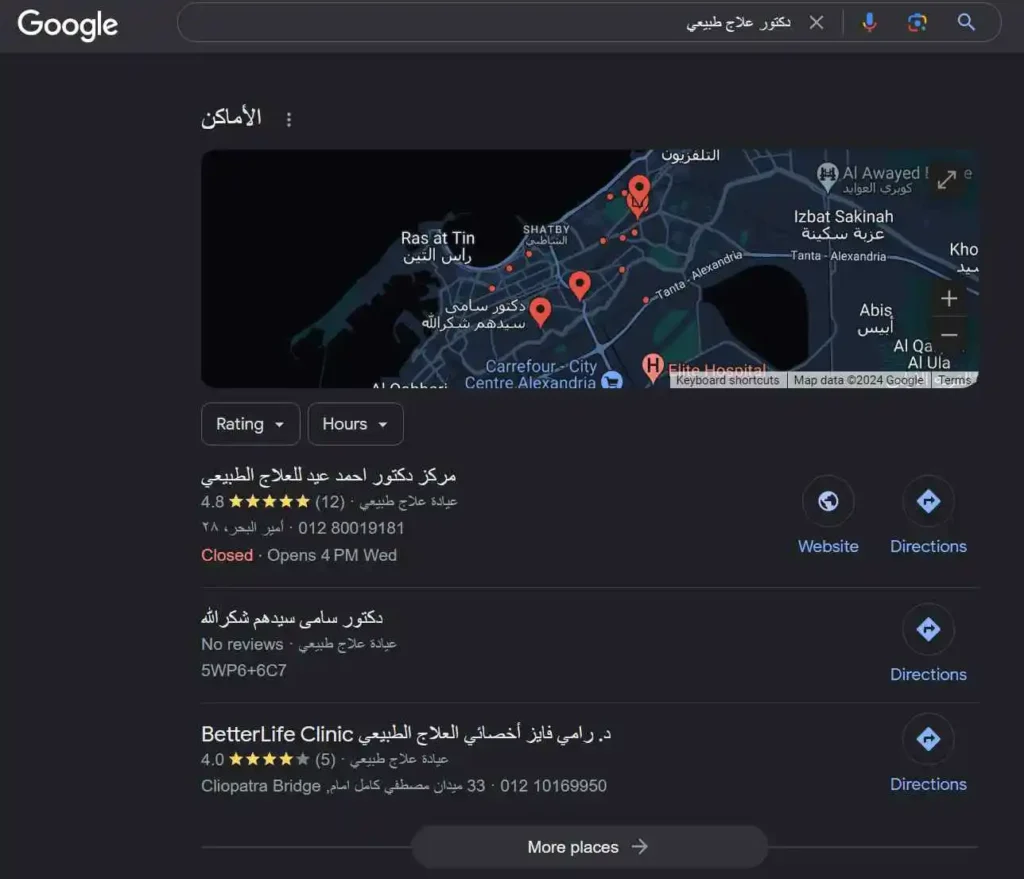Open the three-dot menu next to الأماكن
The height and width of the screenshot is (879, 1024).
[288, 119]
